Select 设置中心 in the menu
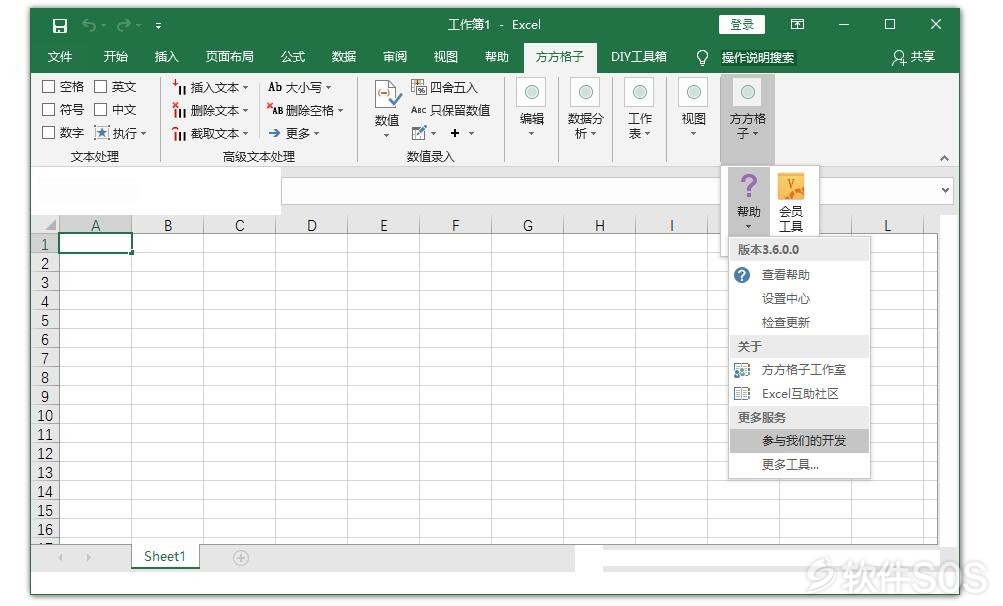This screenshot has width=1003, height=606. (x=800, y=299)
